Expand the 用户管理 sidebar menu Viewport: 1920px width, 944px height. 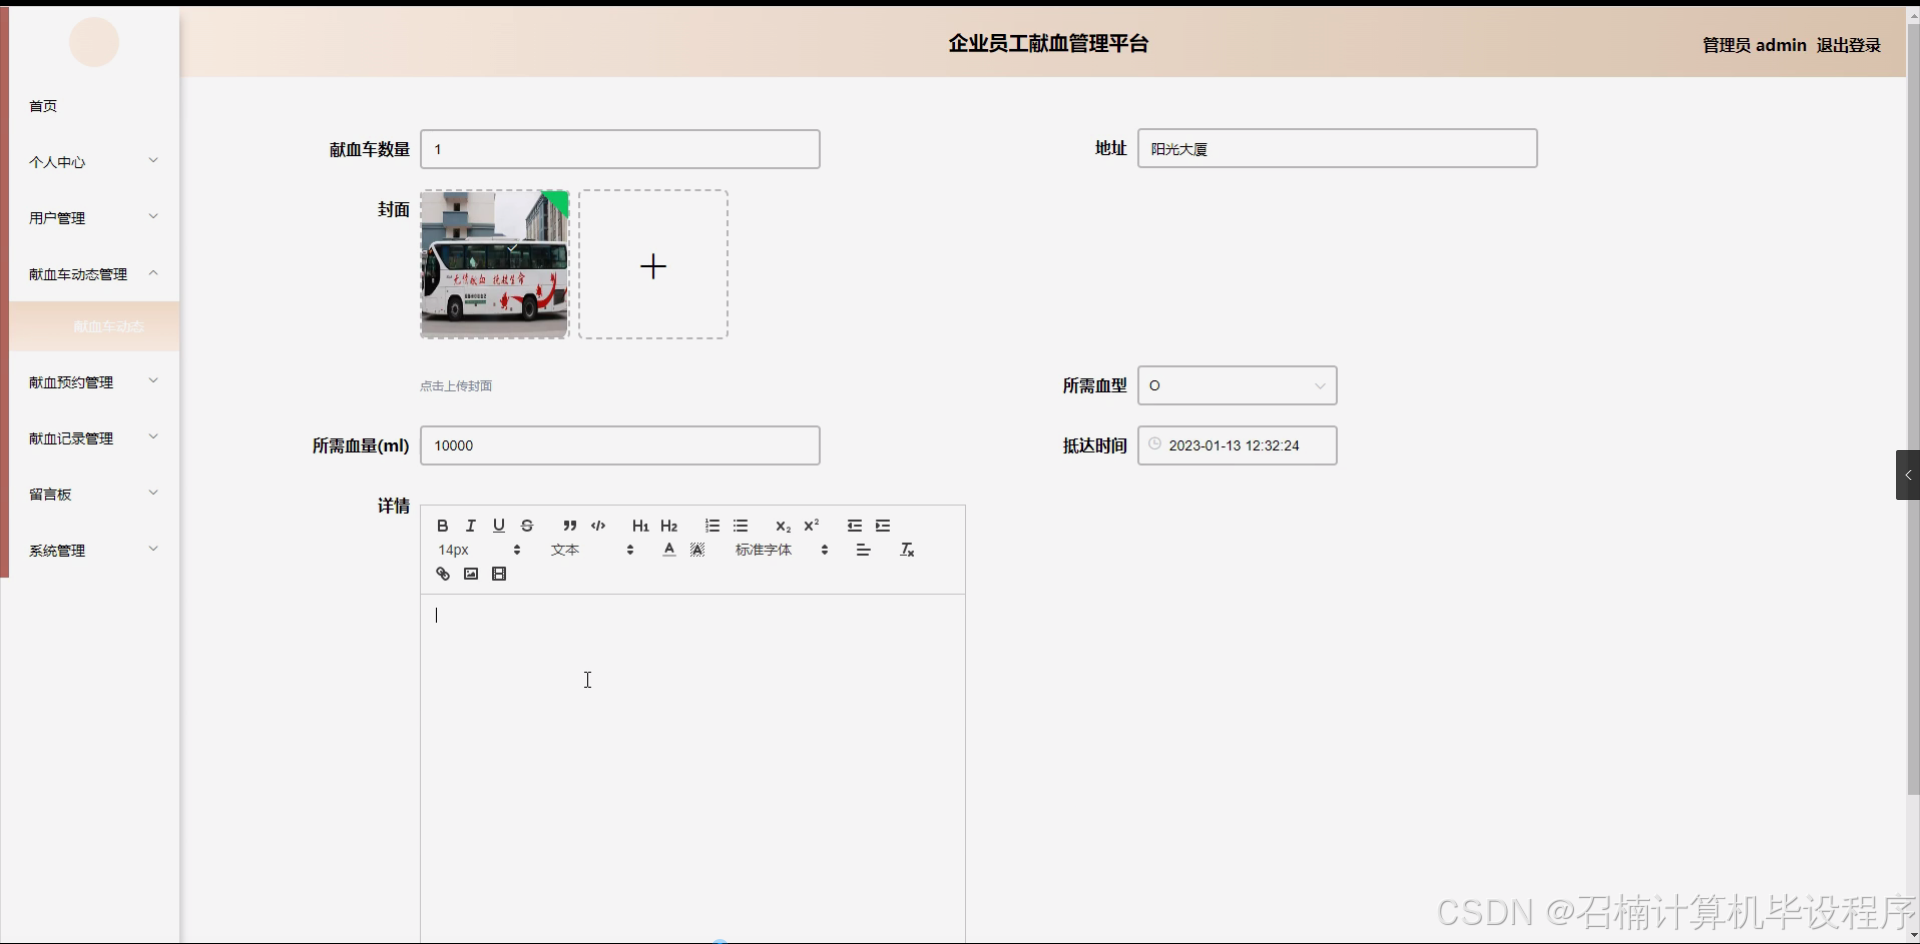[x=94, y=218]
